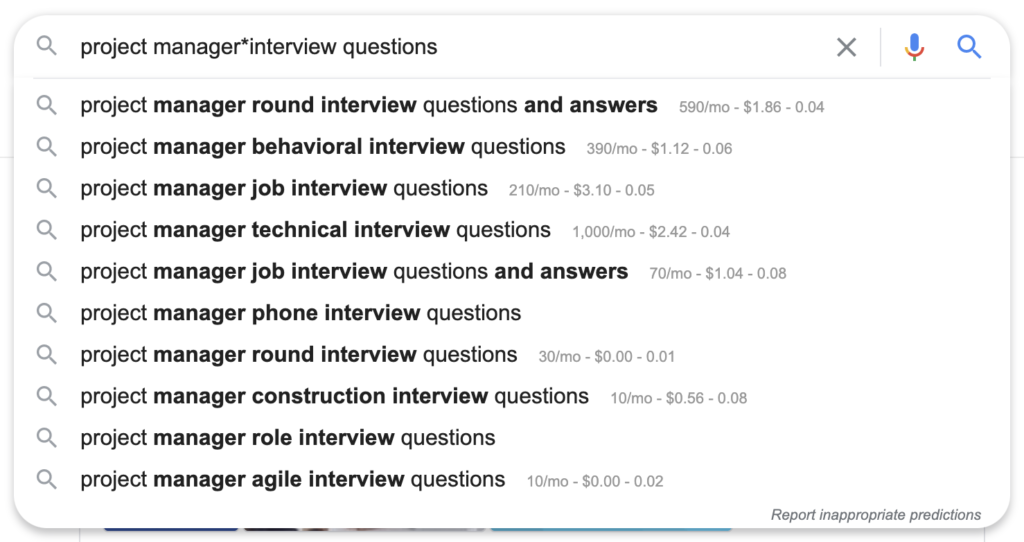Click magnifier icon left of search query
The height and width of the screenshot is (542, 1024).
pos(46,46)
